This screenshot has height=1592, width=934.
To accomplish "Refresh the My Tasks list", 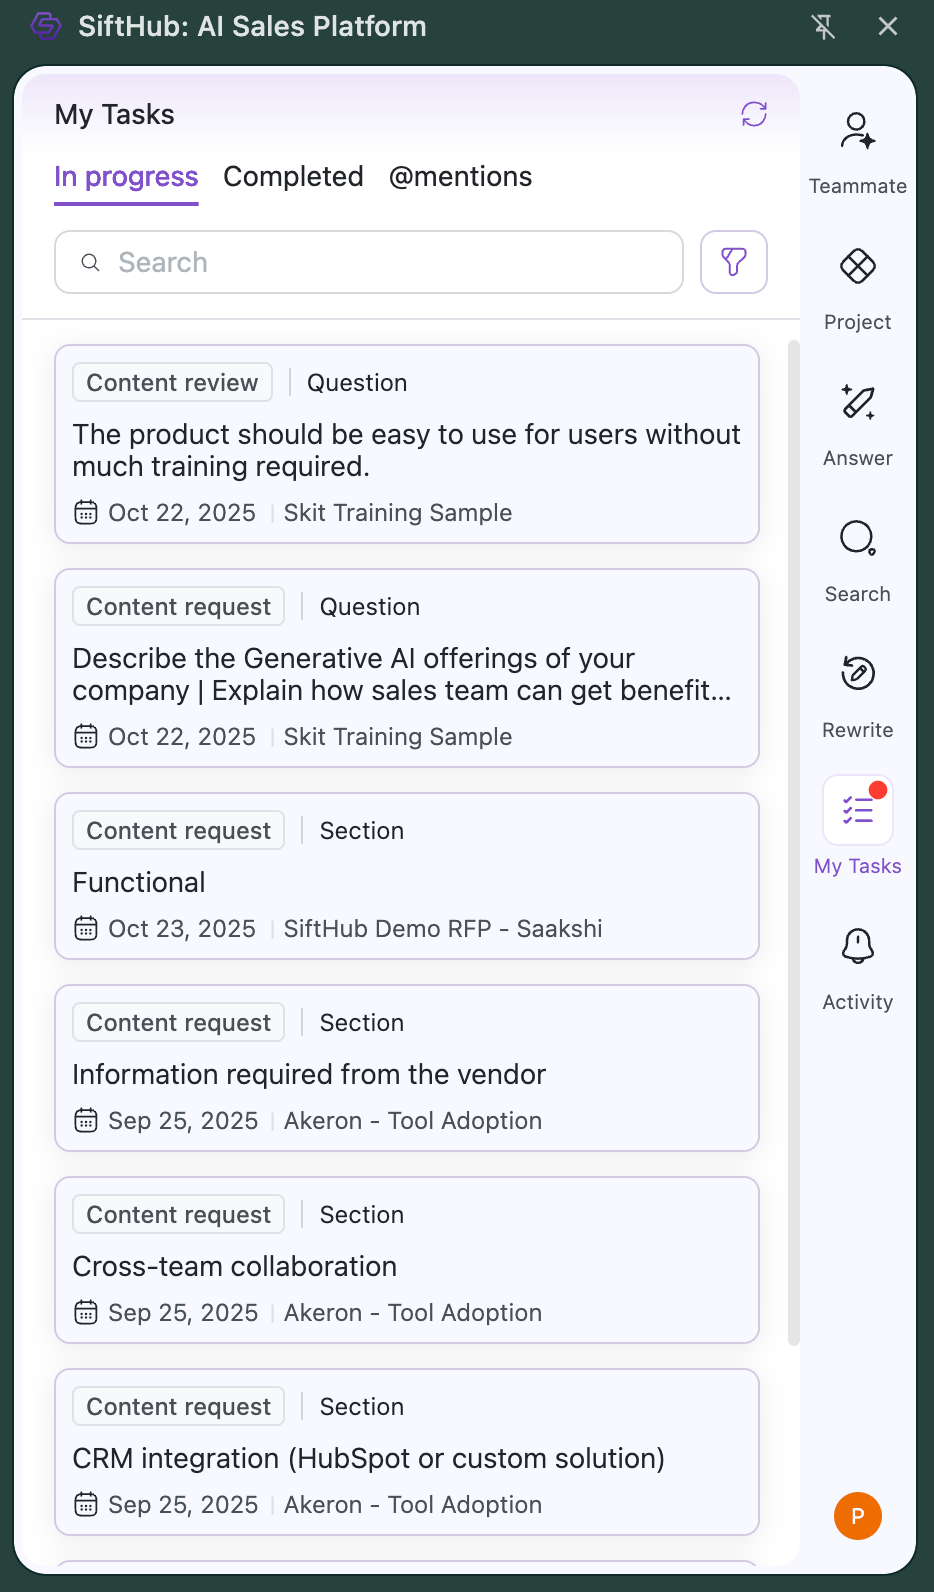I will pyautogui.click(x=754, y=114).
